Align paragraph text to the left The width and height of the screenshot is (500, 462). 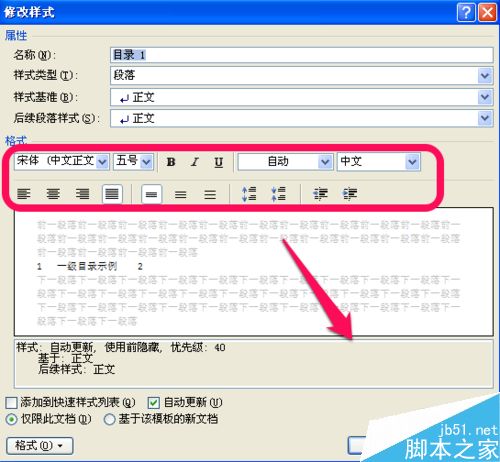click(24, 194)
